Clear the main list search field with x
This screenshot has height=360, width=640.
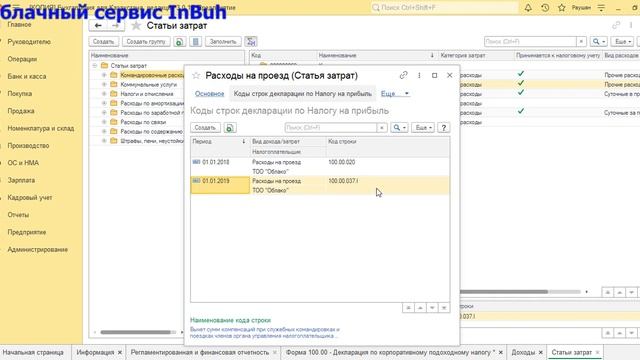[x=581, y=42]
